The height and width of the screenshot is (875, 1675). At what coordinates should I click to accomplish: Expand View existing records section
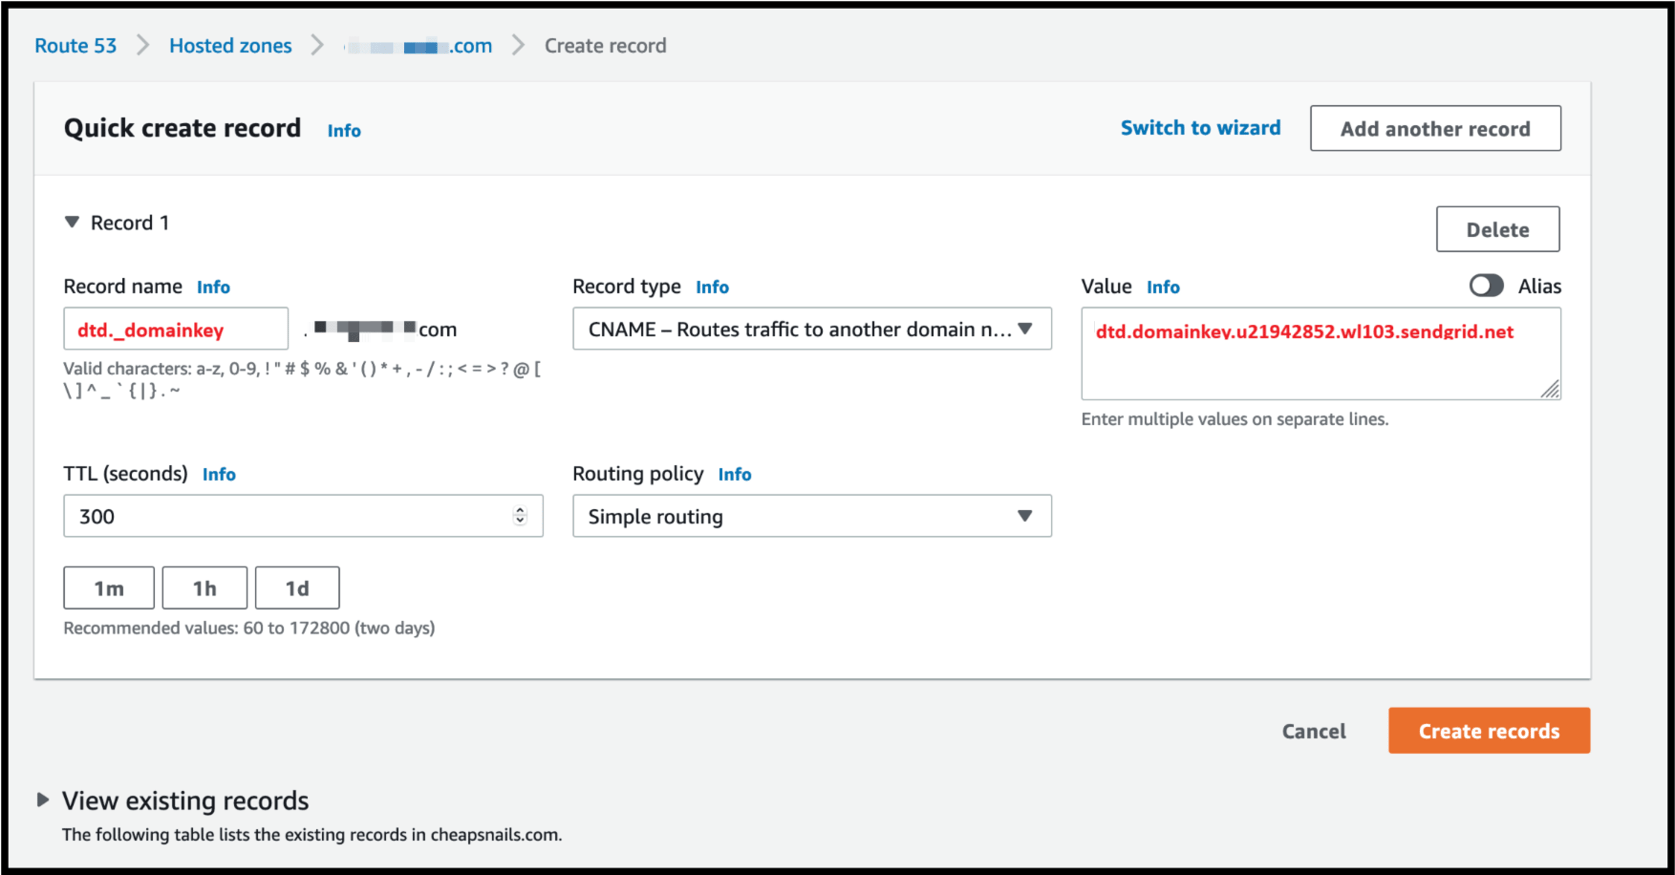click(43, 800)
